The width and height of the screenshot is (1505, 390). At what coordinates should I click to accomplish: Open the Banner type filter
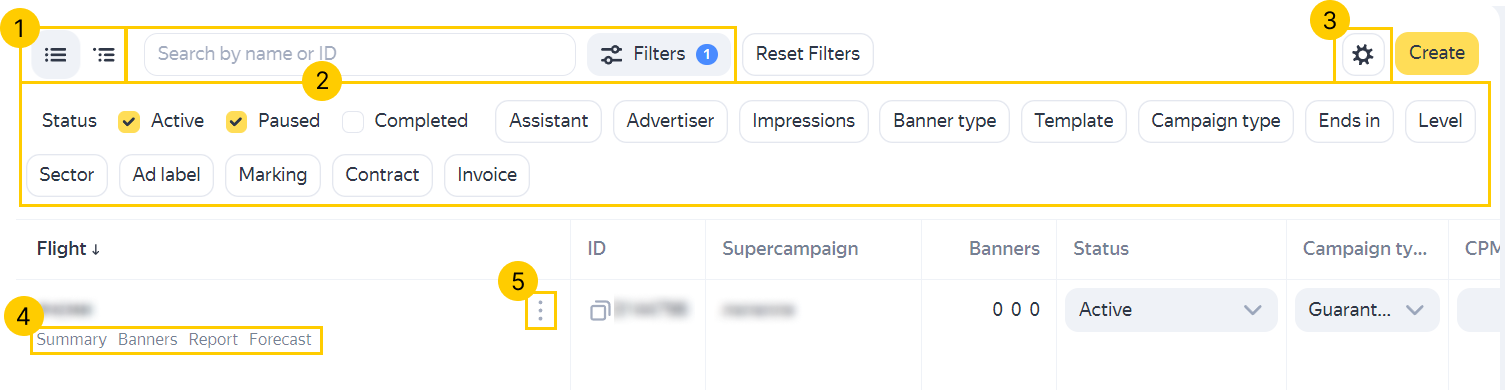(x=944, y=121)
